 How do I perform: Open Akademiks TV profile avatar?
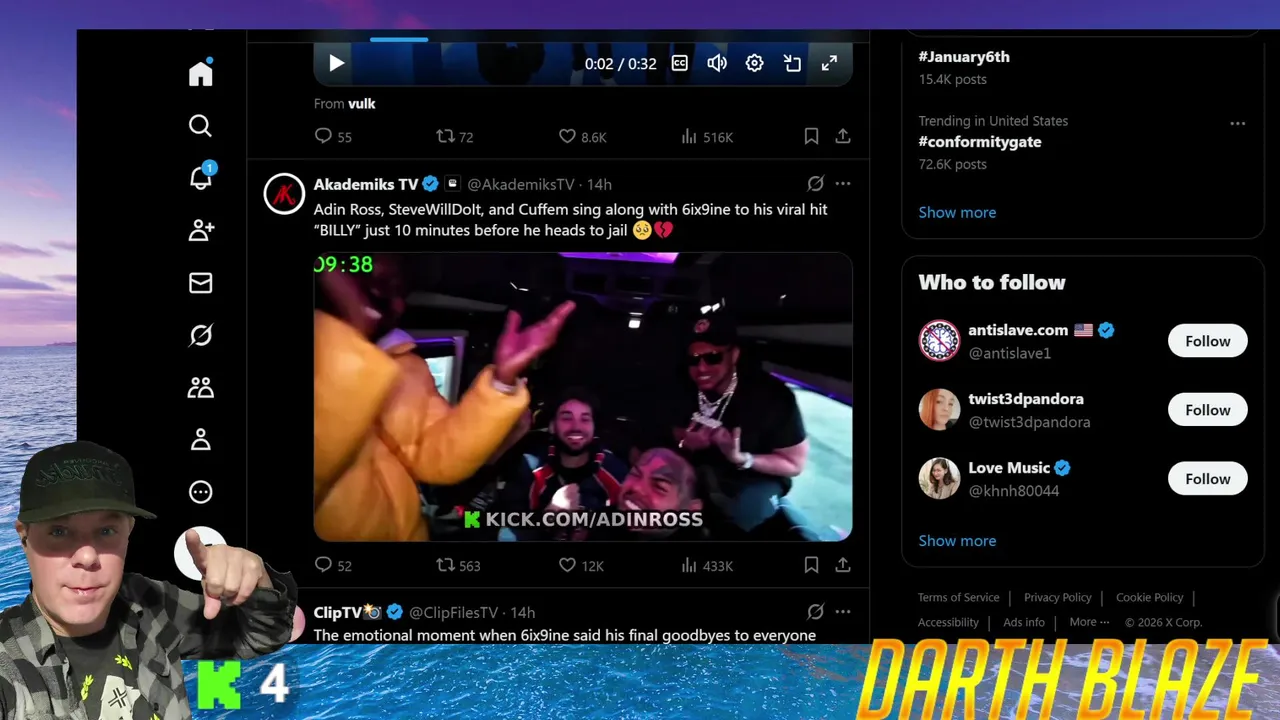[284, 194]
